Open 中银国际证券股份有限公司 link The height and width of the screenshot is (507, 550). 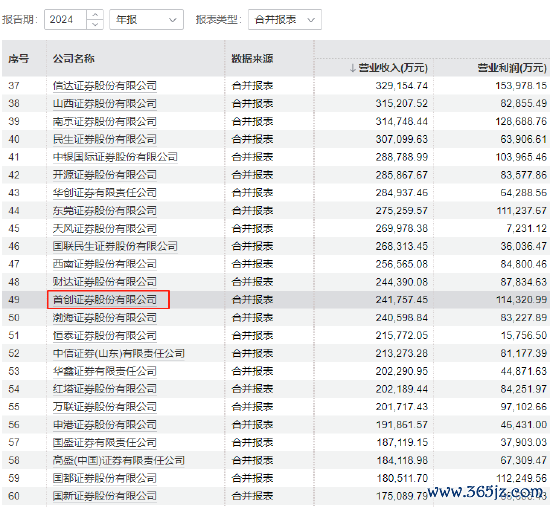coord(115,157)
